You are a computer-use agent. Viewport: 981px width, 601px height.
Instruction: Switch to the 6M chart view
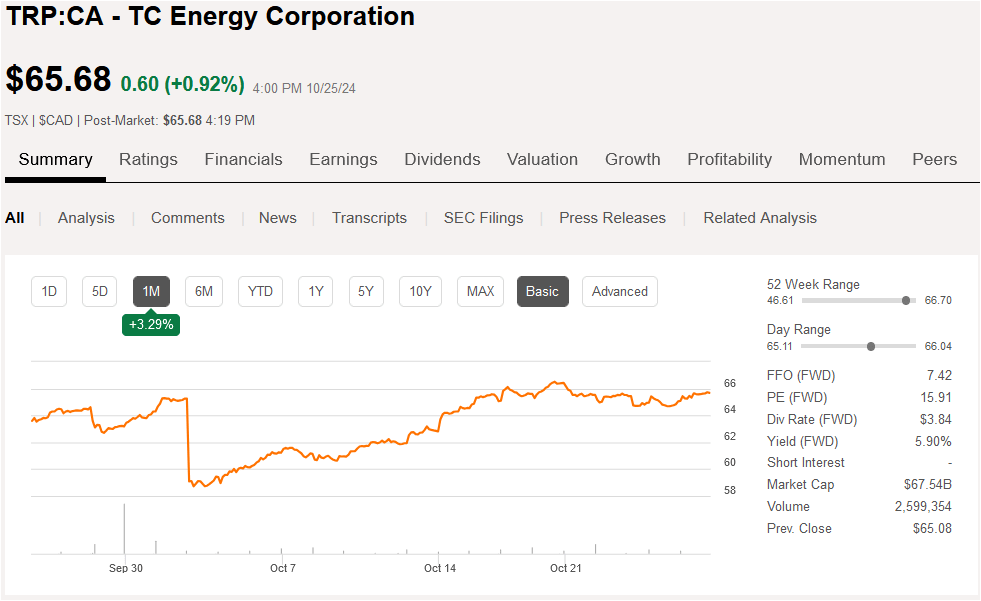[203, 291]
